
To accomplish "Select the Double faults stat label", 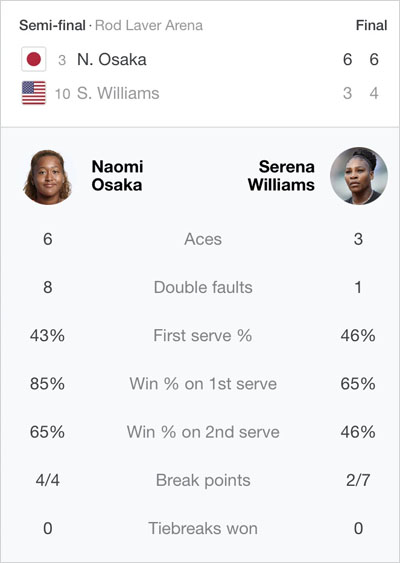I will click(203, 287).
